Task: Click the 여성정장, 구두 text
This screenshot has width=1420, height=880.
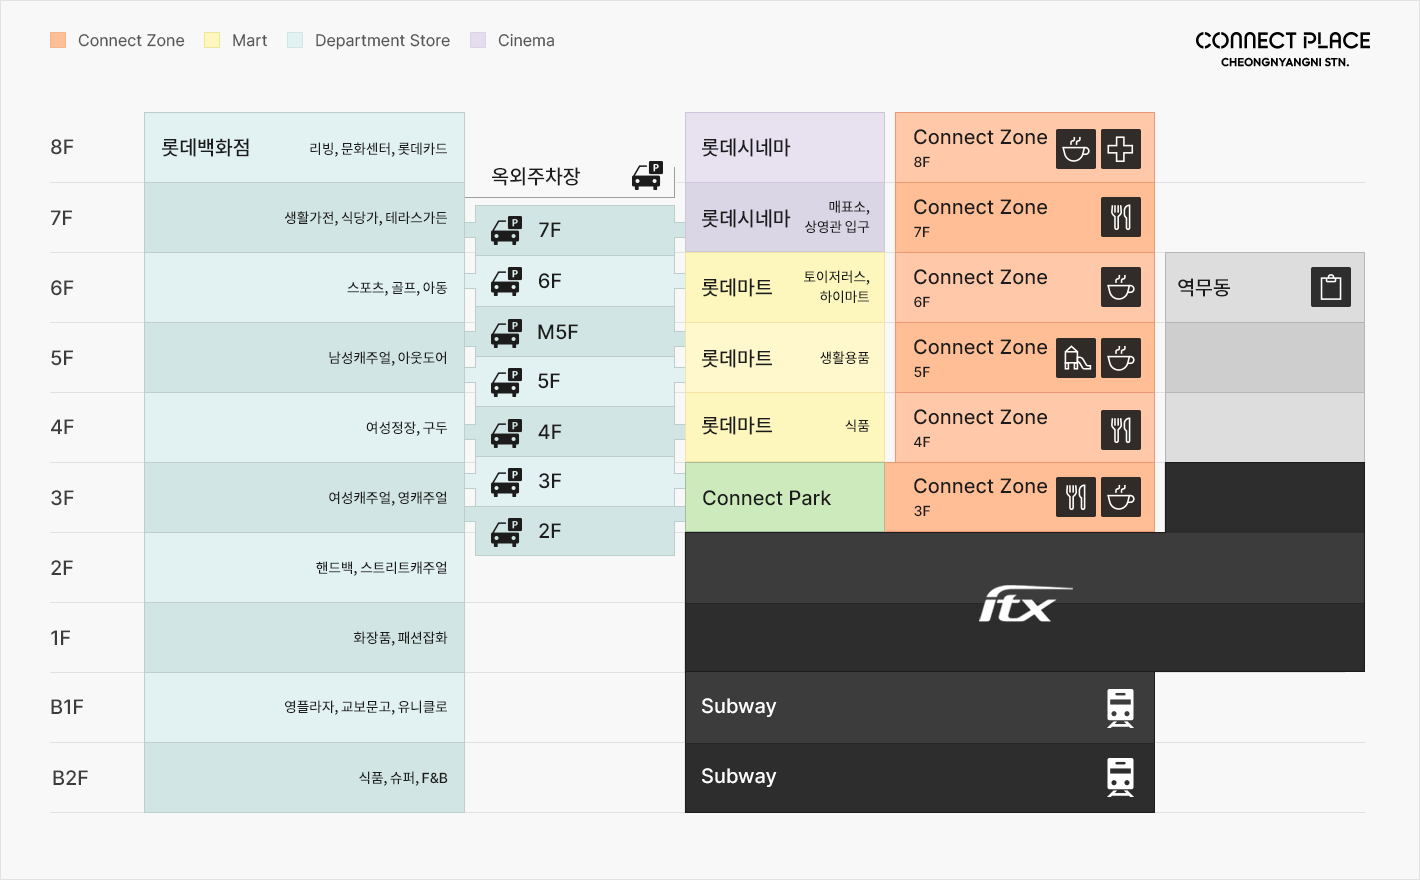Action: (x=406, y=427)
